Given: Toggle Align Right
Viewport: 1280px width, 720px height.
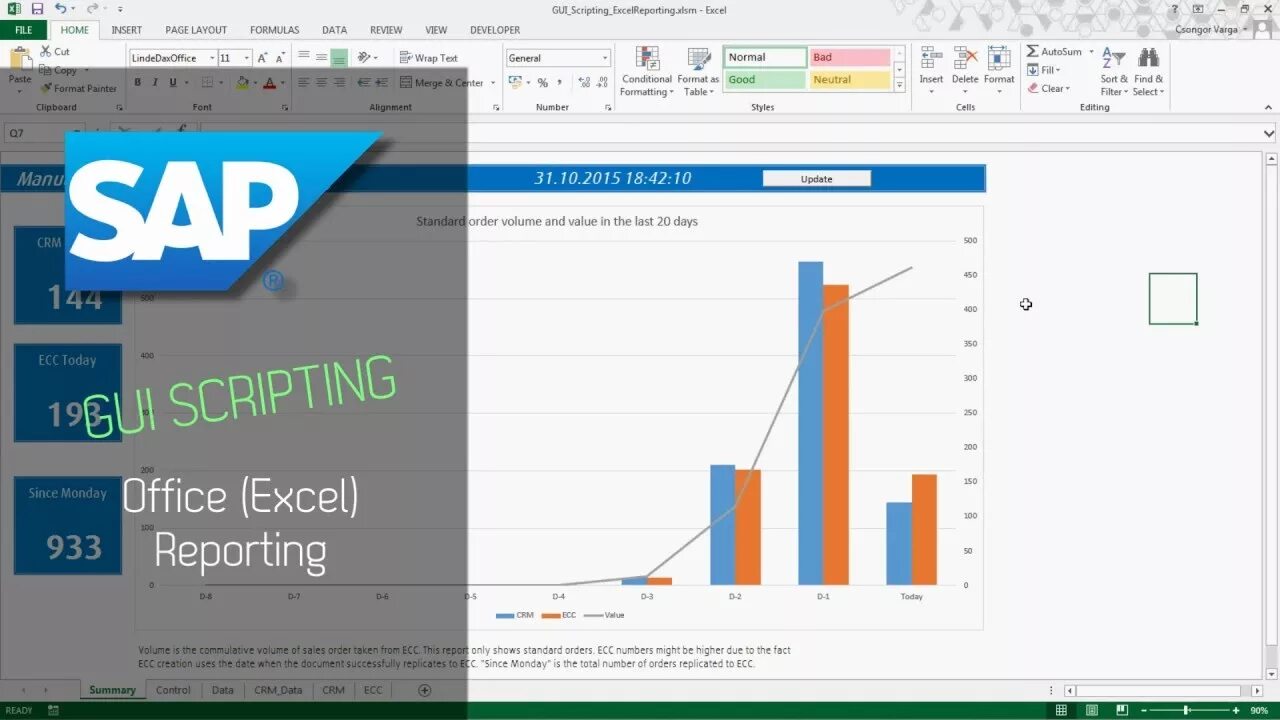Looking at the screenshot, I should click(x=339, y=83).
